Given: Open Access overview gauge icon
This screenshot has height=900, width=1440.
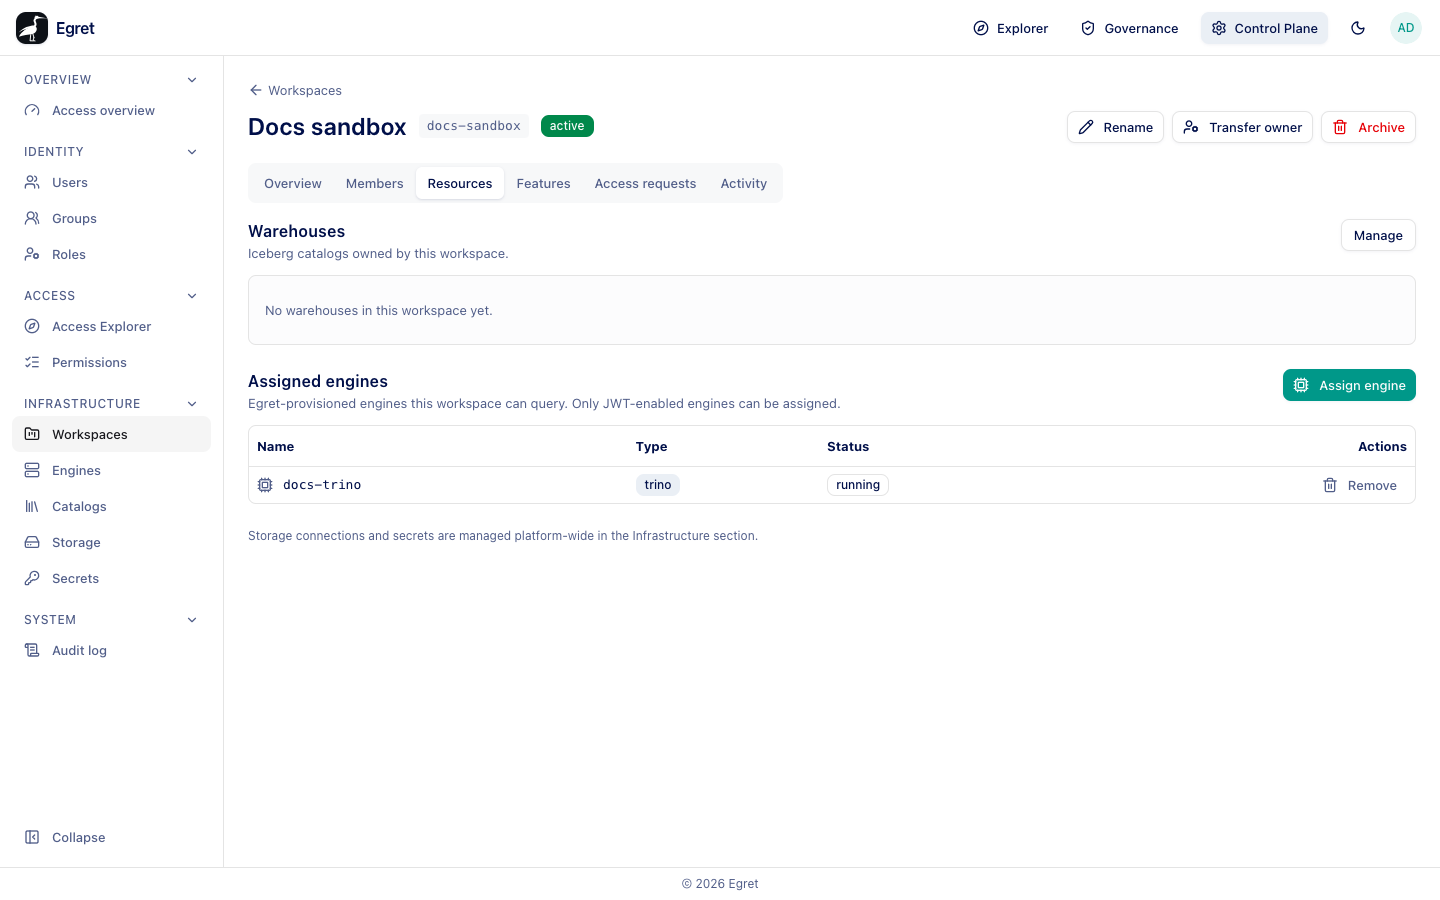Looking at the screenshot, I should click(x=32, y=110).
